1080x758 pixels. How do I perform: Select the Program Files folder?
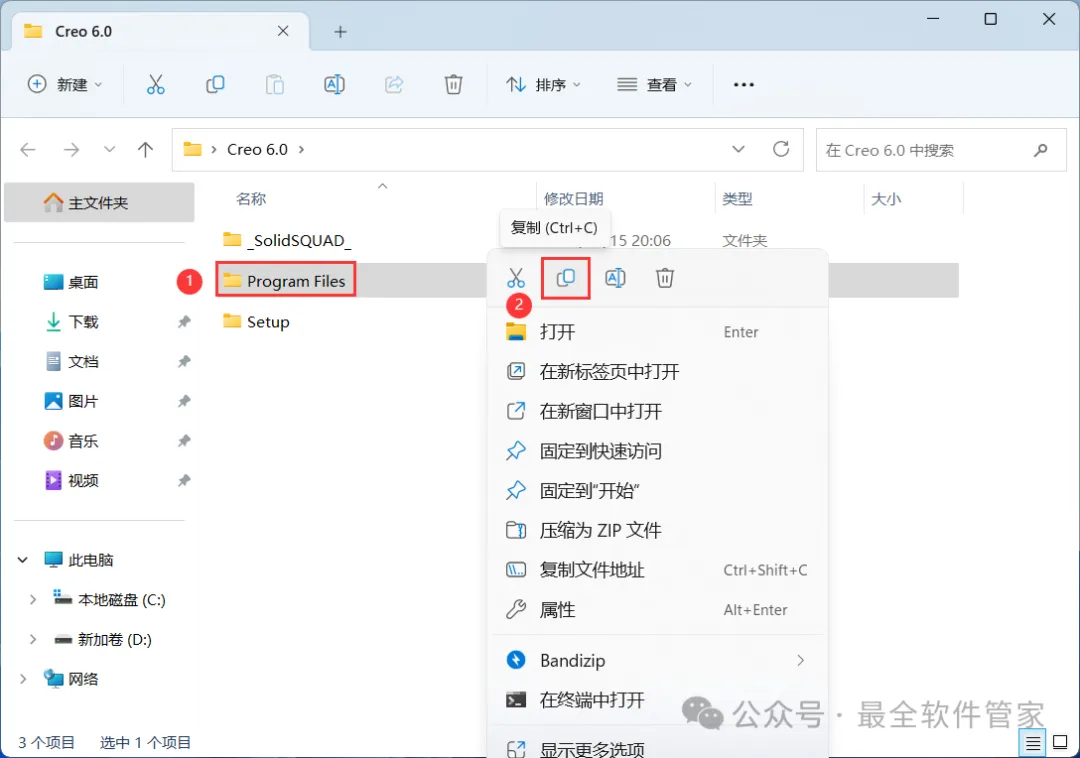285,280
